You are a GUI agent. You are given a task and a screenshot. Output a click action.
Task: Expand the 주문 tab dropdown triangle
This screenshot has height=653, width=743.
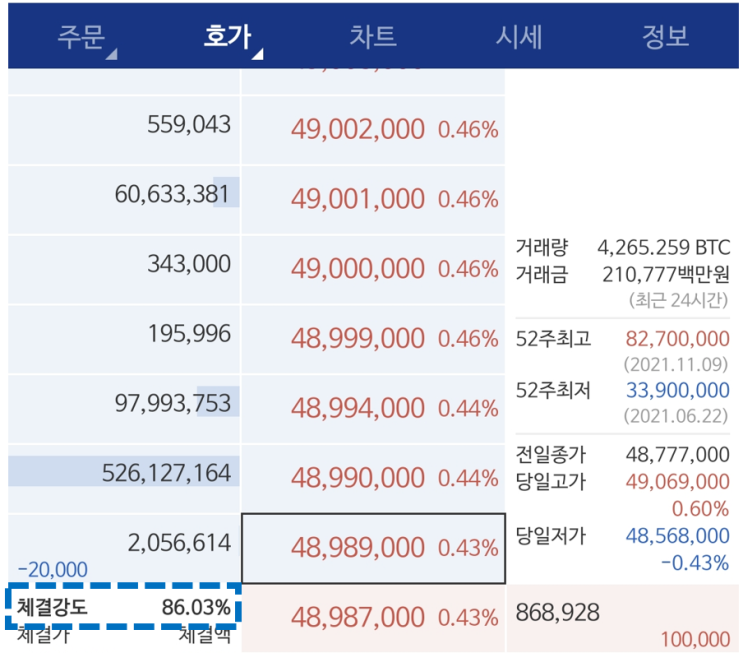pyautogui.click(x=111, y=54)
